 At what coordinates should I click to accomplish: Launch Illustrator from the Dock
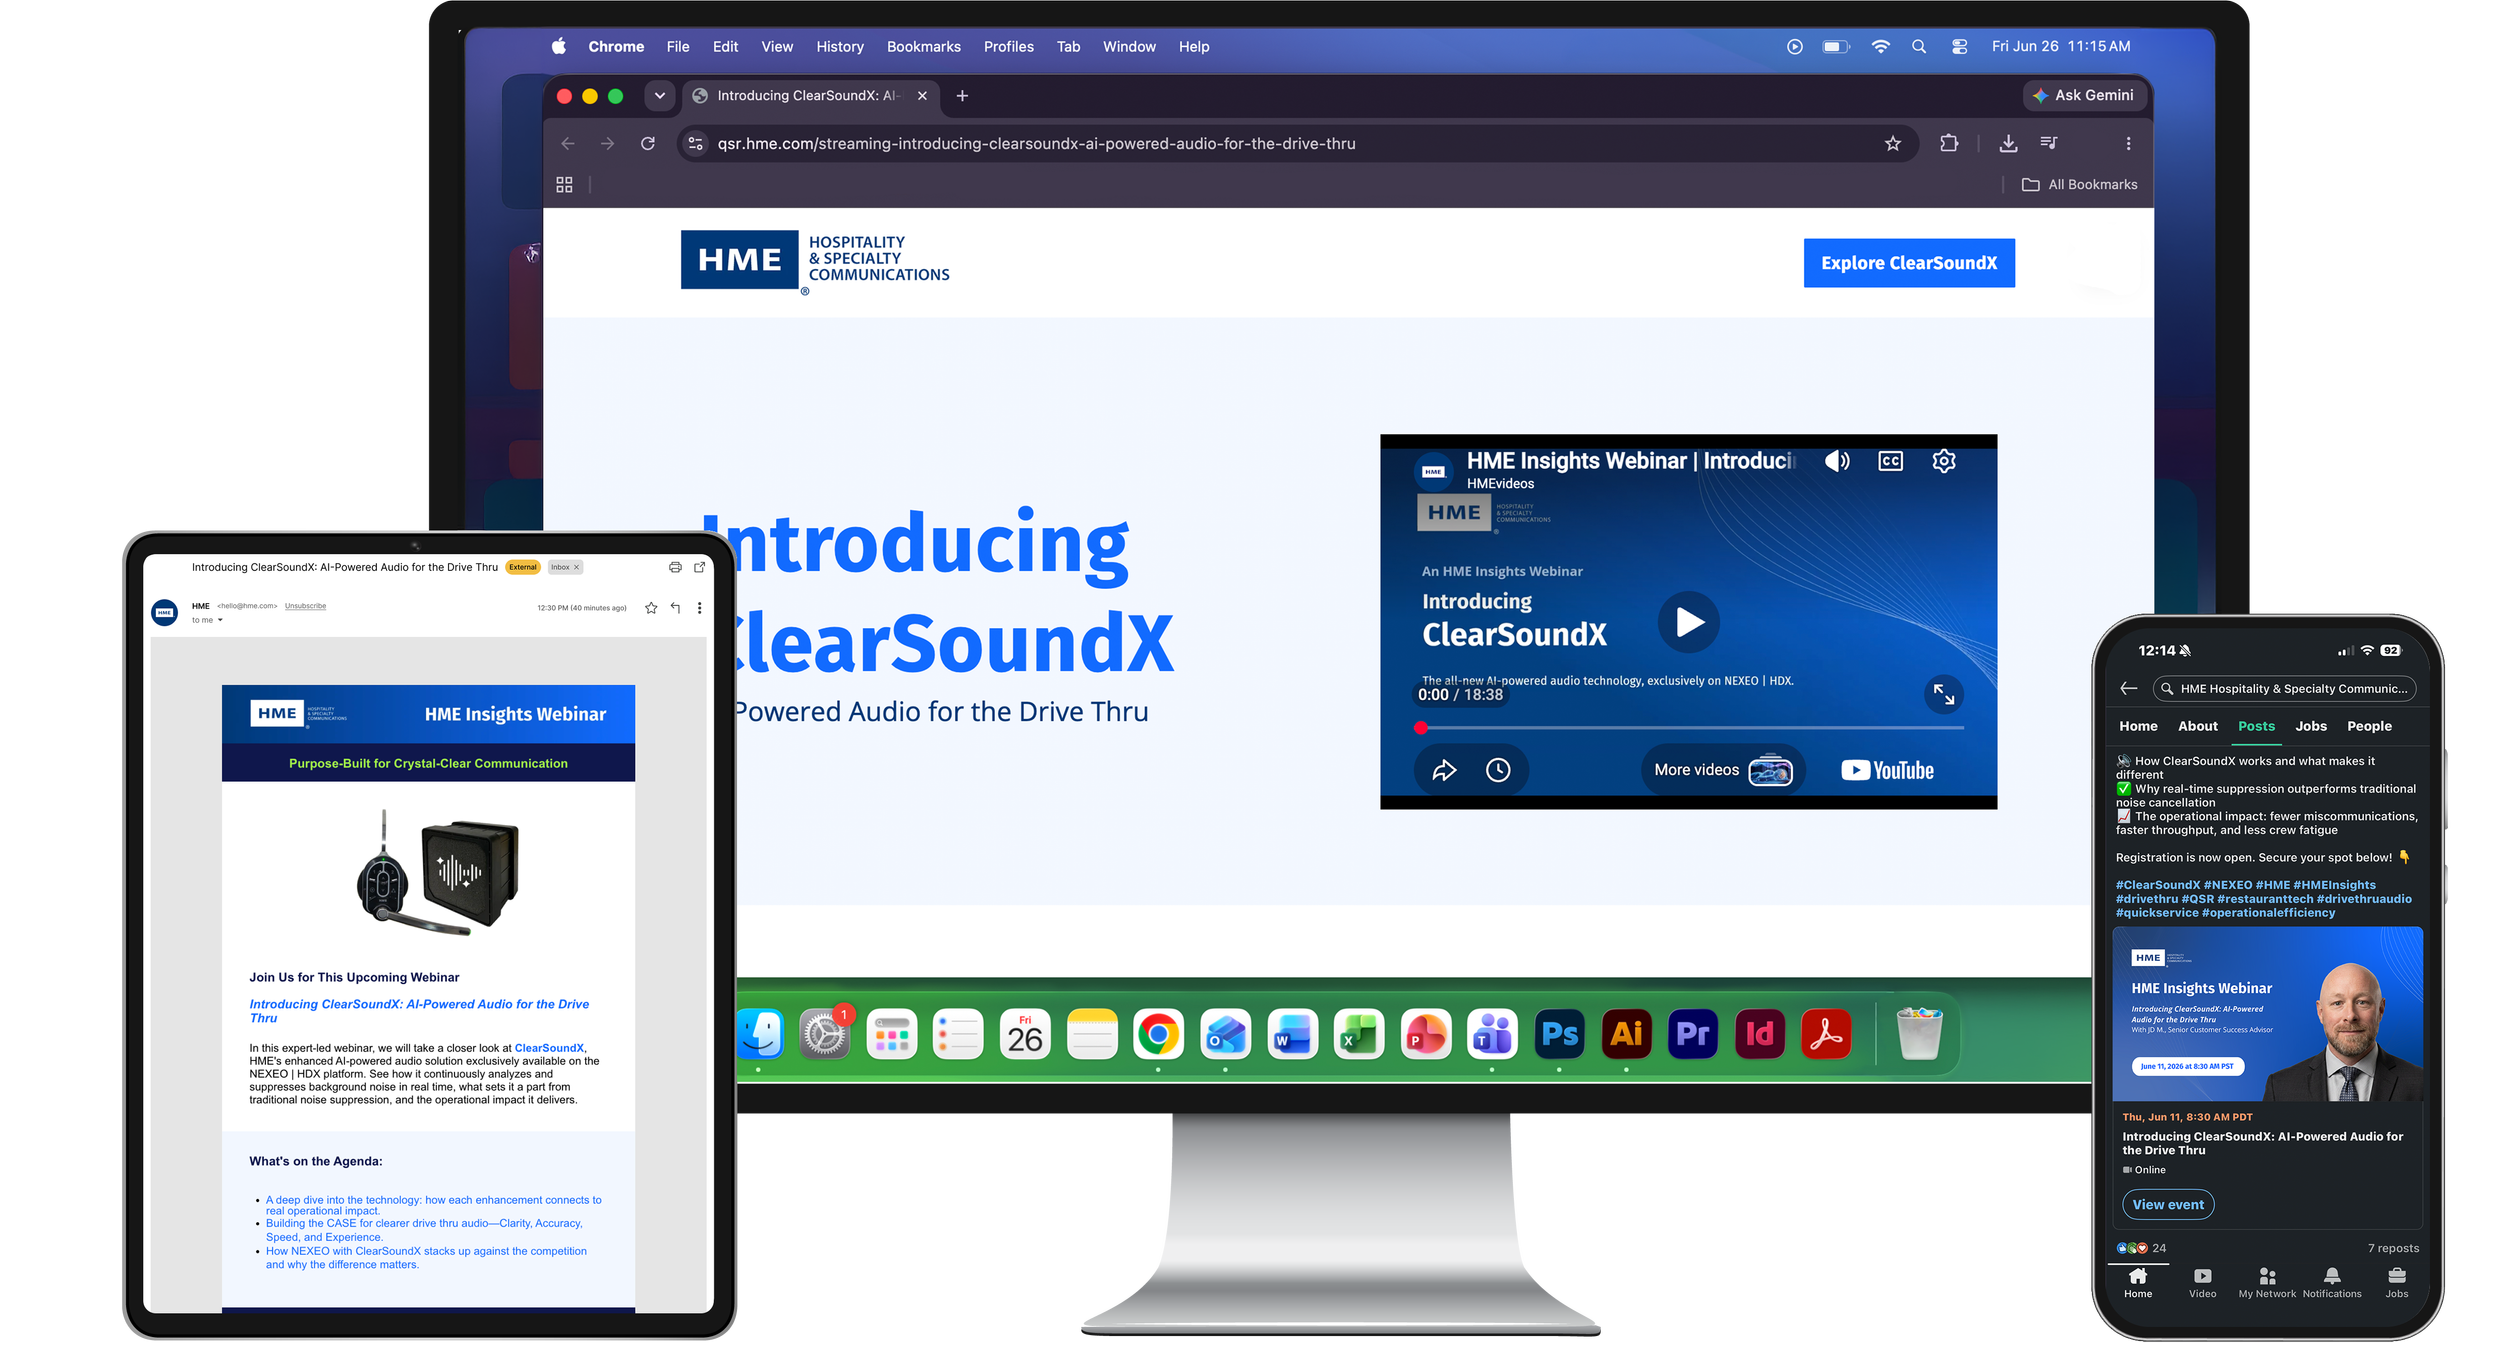[1626, 1033]
